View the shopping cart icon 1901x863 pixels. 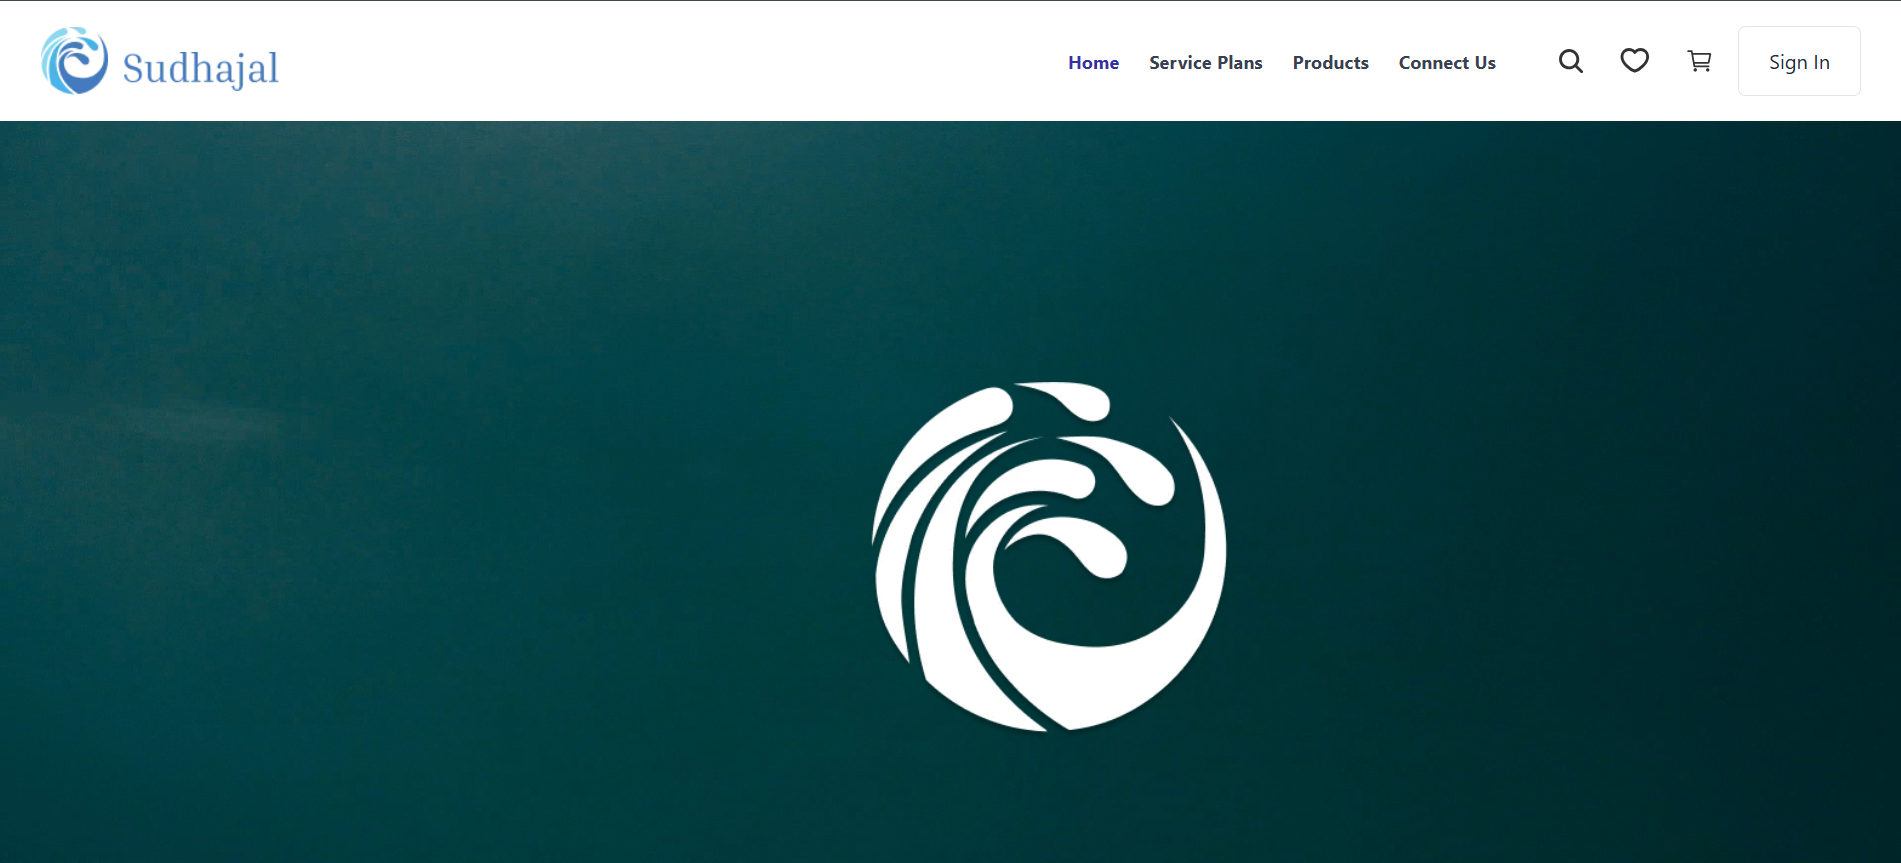[1699, 62]
